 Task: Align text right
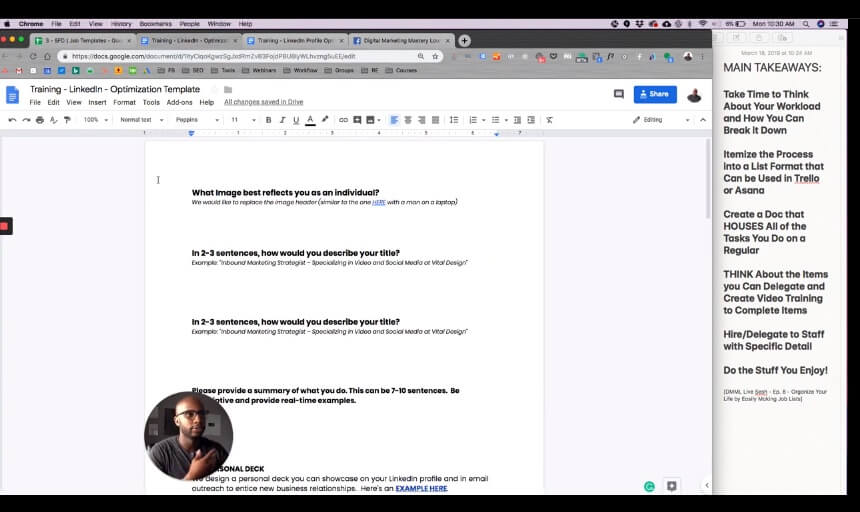(x=421, y=120)
